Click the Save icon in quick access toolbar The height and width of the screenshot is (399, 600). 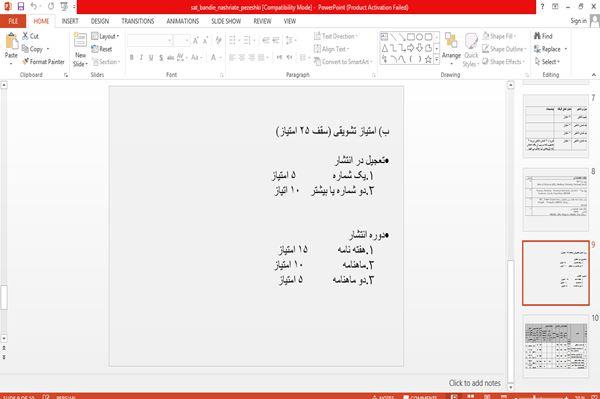click(21, 6)
